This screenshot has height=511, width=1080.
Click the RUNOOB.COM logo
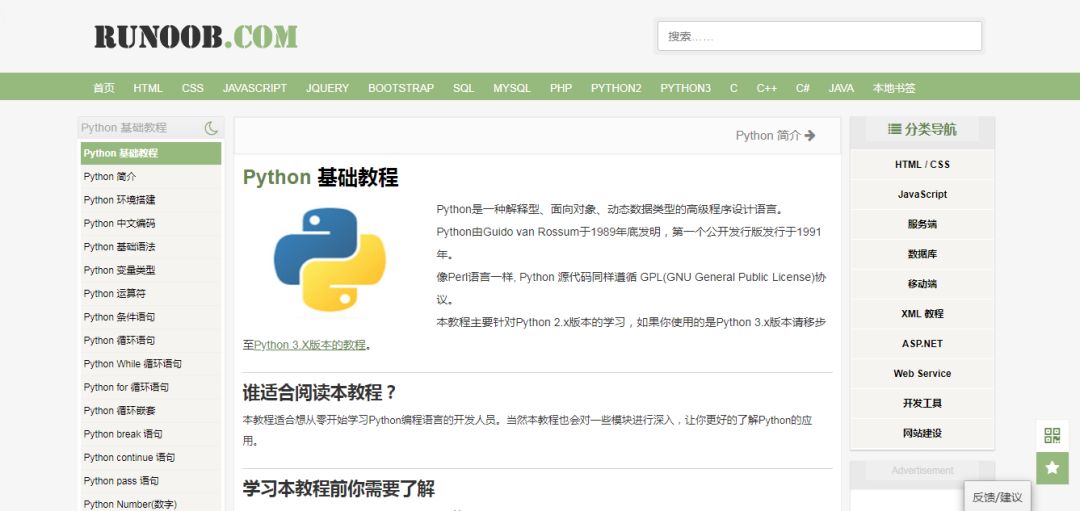pos(196,36)
